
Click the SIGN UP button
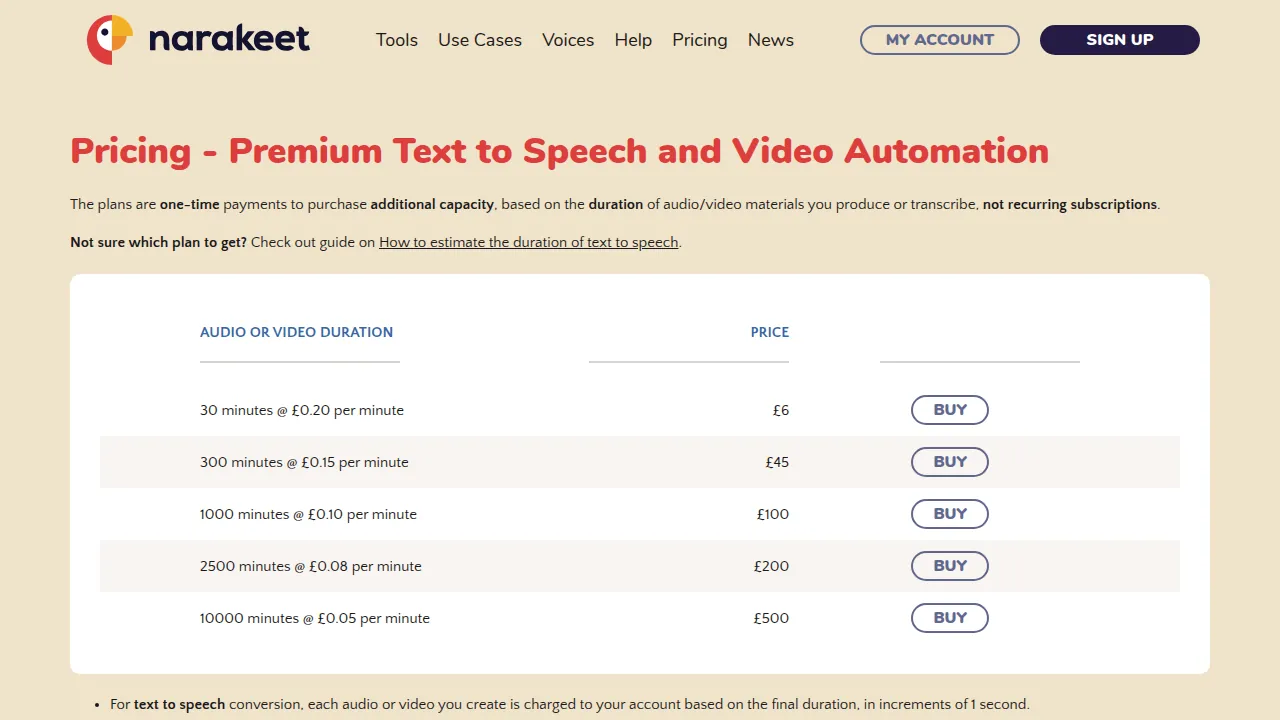1120,40
